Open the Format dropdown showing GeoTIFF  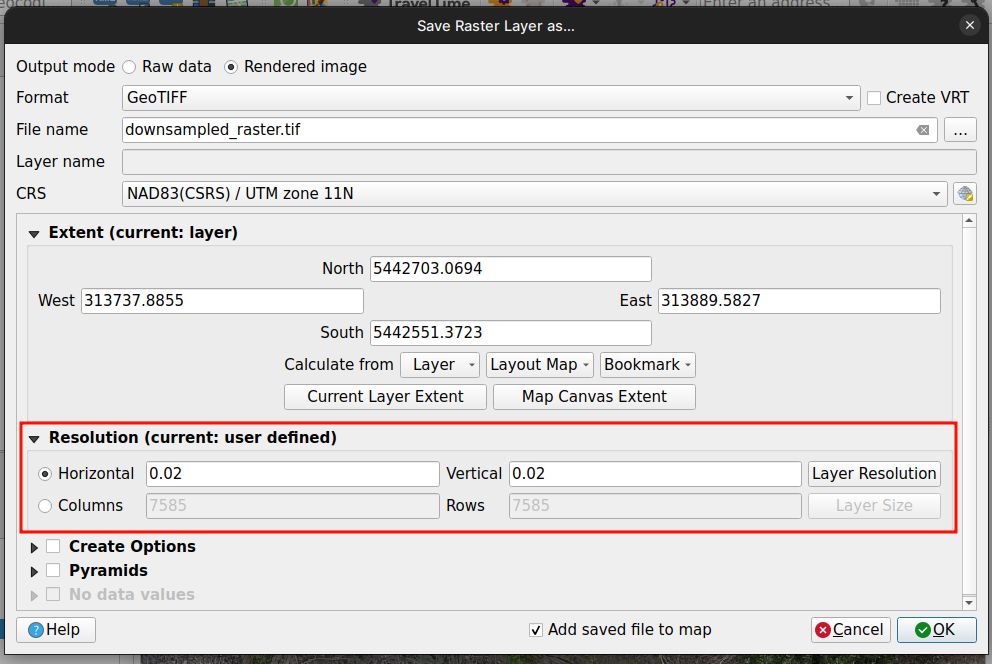point(490,98)
